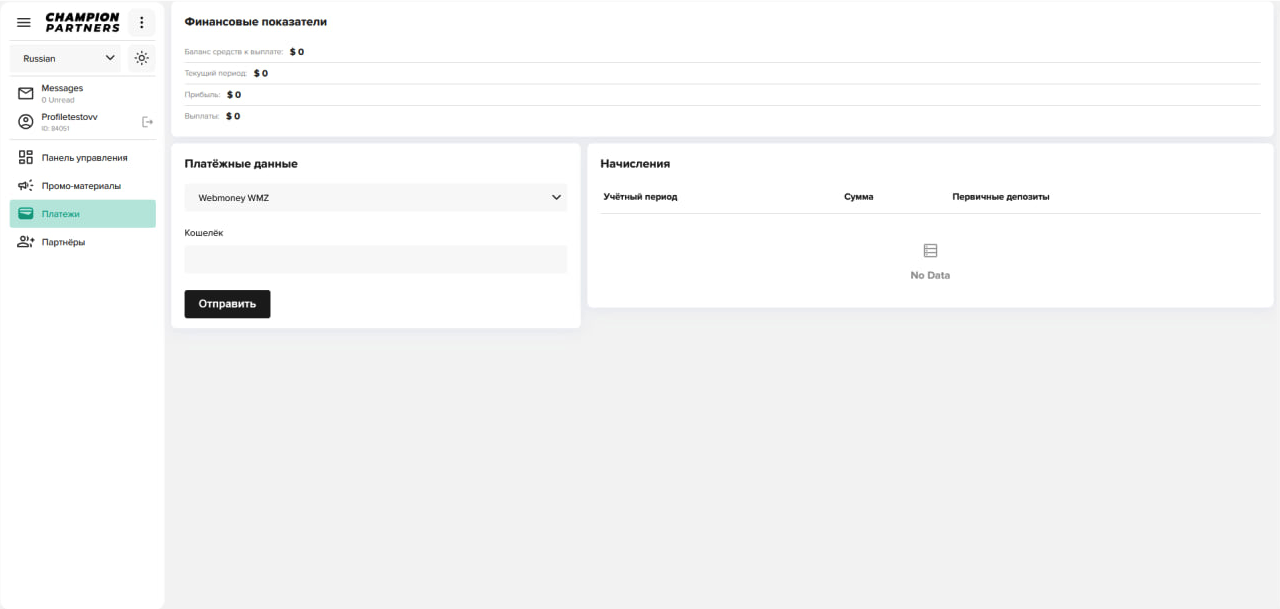Select the Партнёры menu item

(x=63, y=242)
